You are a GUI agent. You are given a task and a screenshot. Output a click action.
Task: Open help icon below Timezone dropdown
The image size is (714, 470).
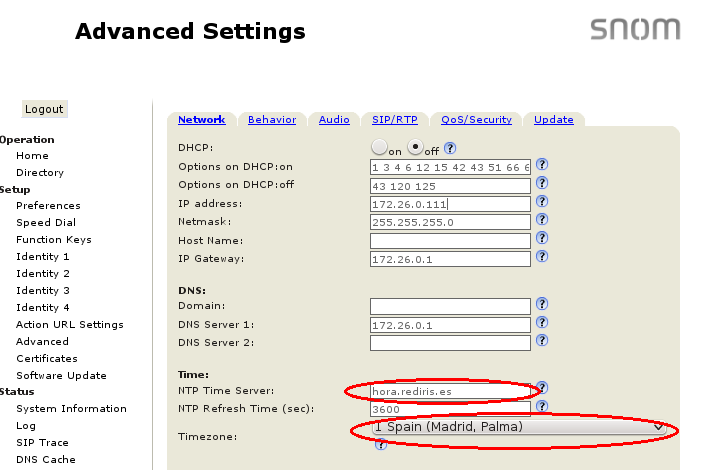(x=380, y=445)
